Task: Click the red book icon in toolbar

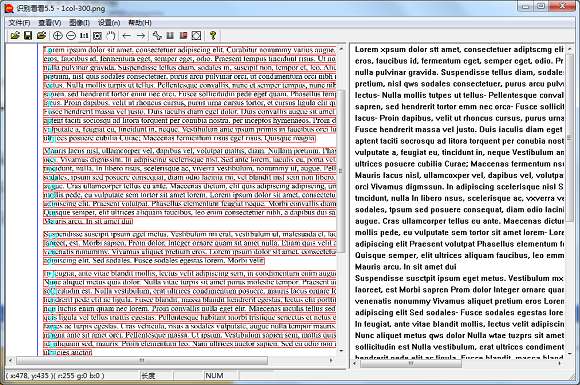Action: (183, 36)
